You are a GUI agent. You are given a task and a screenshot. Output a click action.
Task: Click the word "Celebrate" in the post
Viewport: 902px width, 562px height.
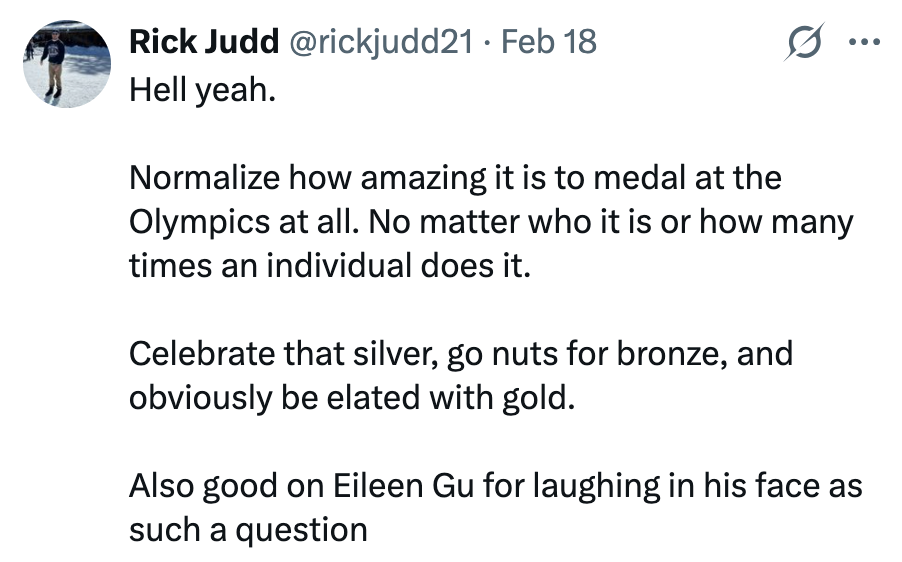(202, 353)
